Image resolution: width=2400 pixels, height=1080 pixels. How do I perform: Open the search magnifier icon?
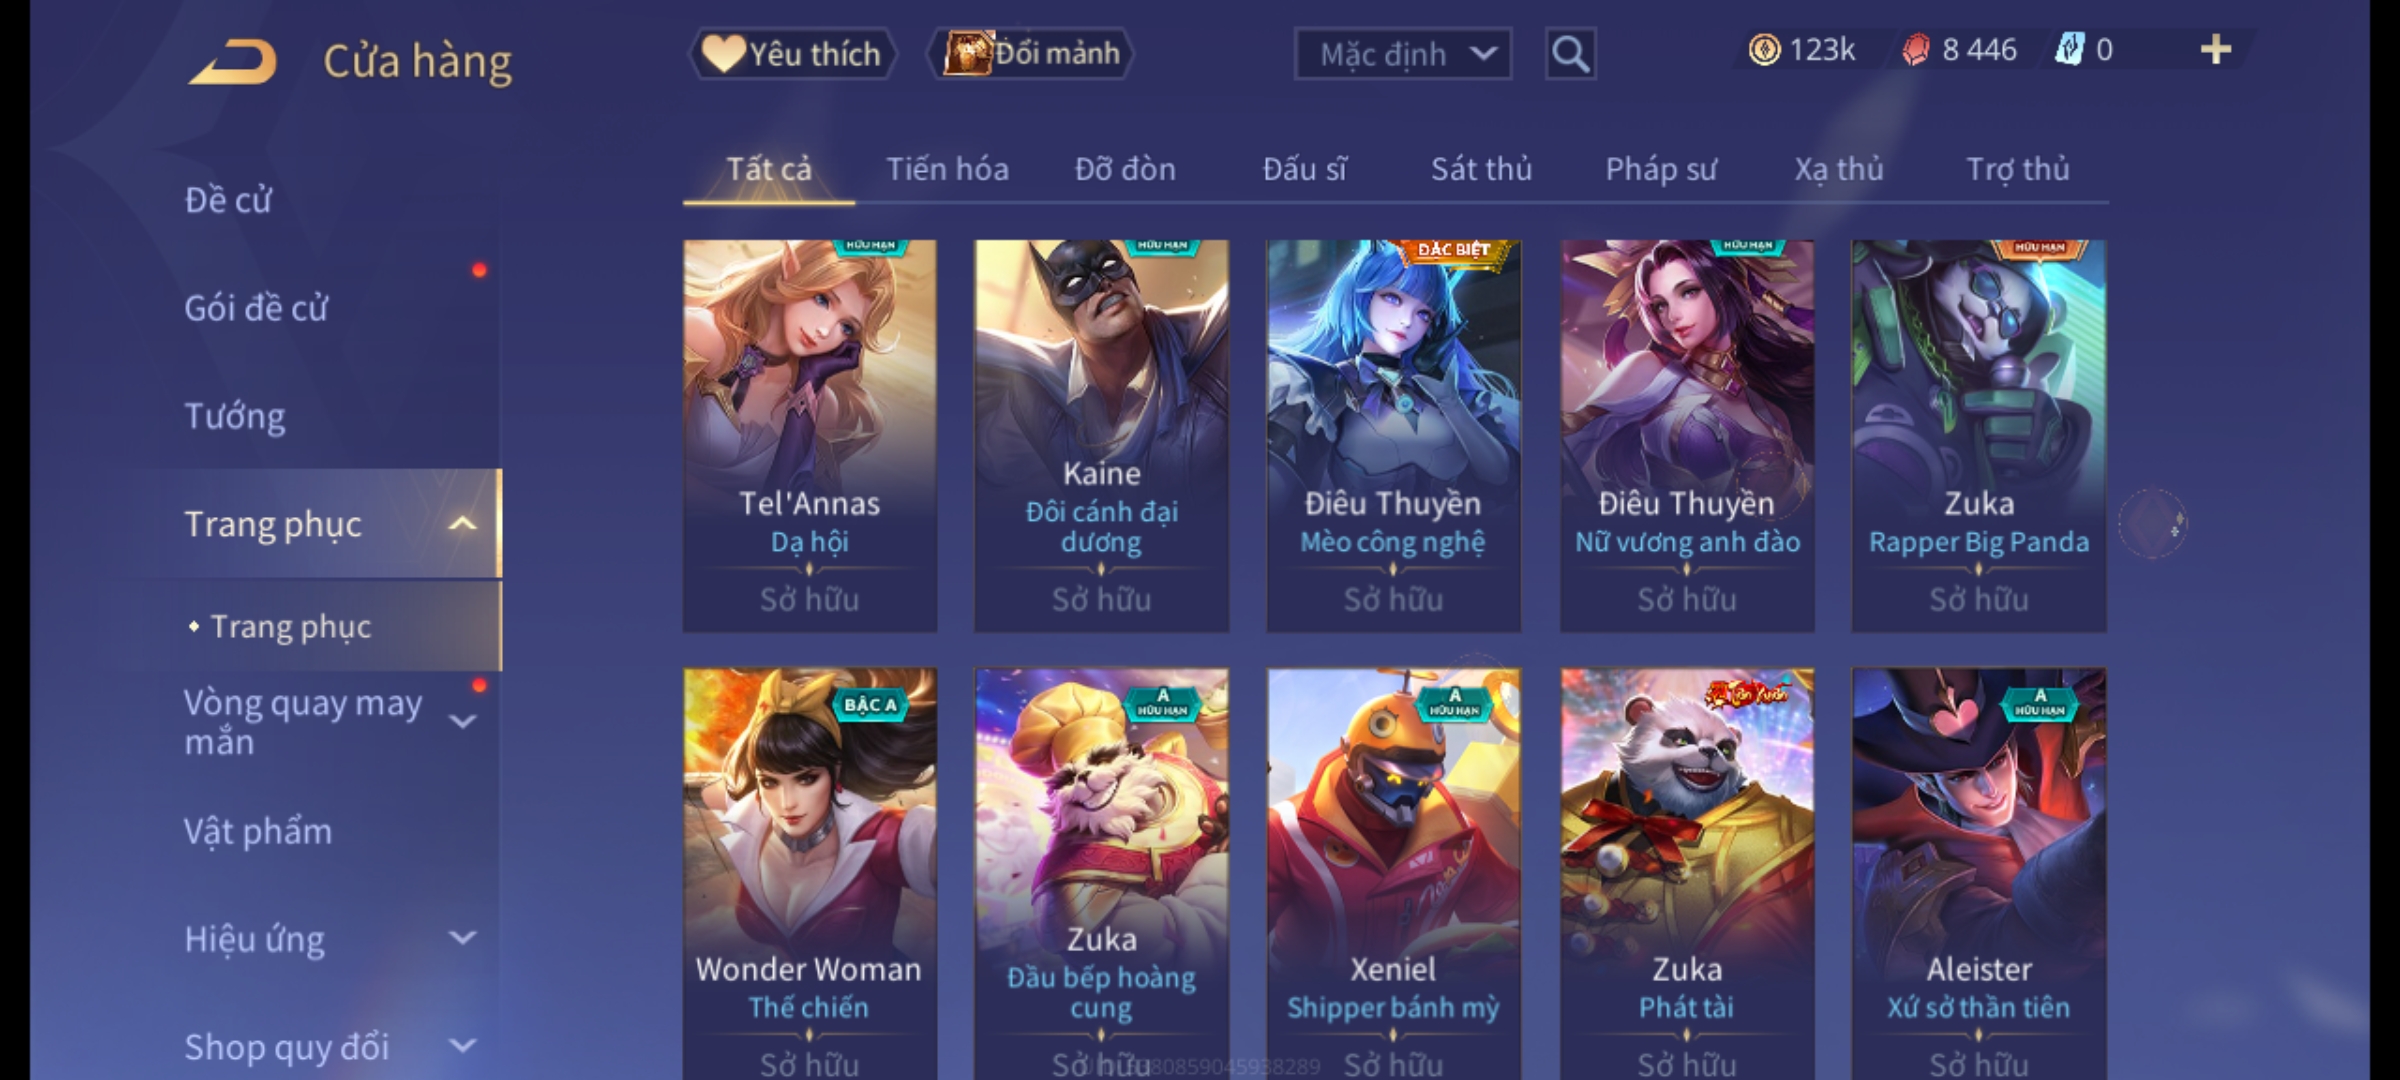(x=1570, y=54)
